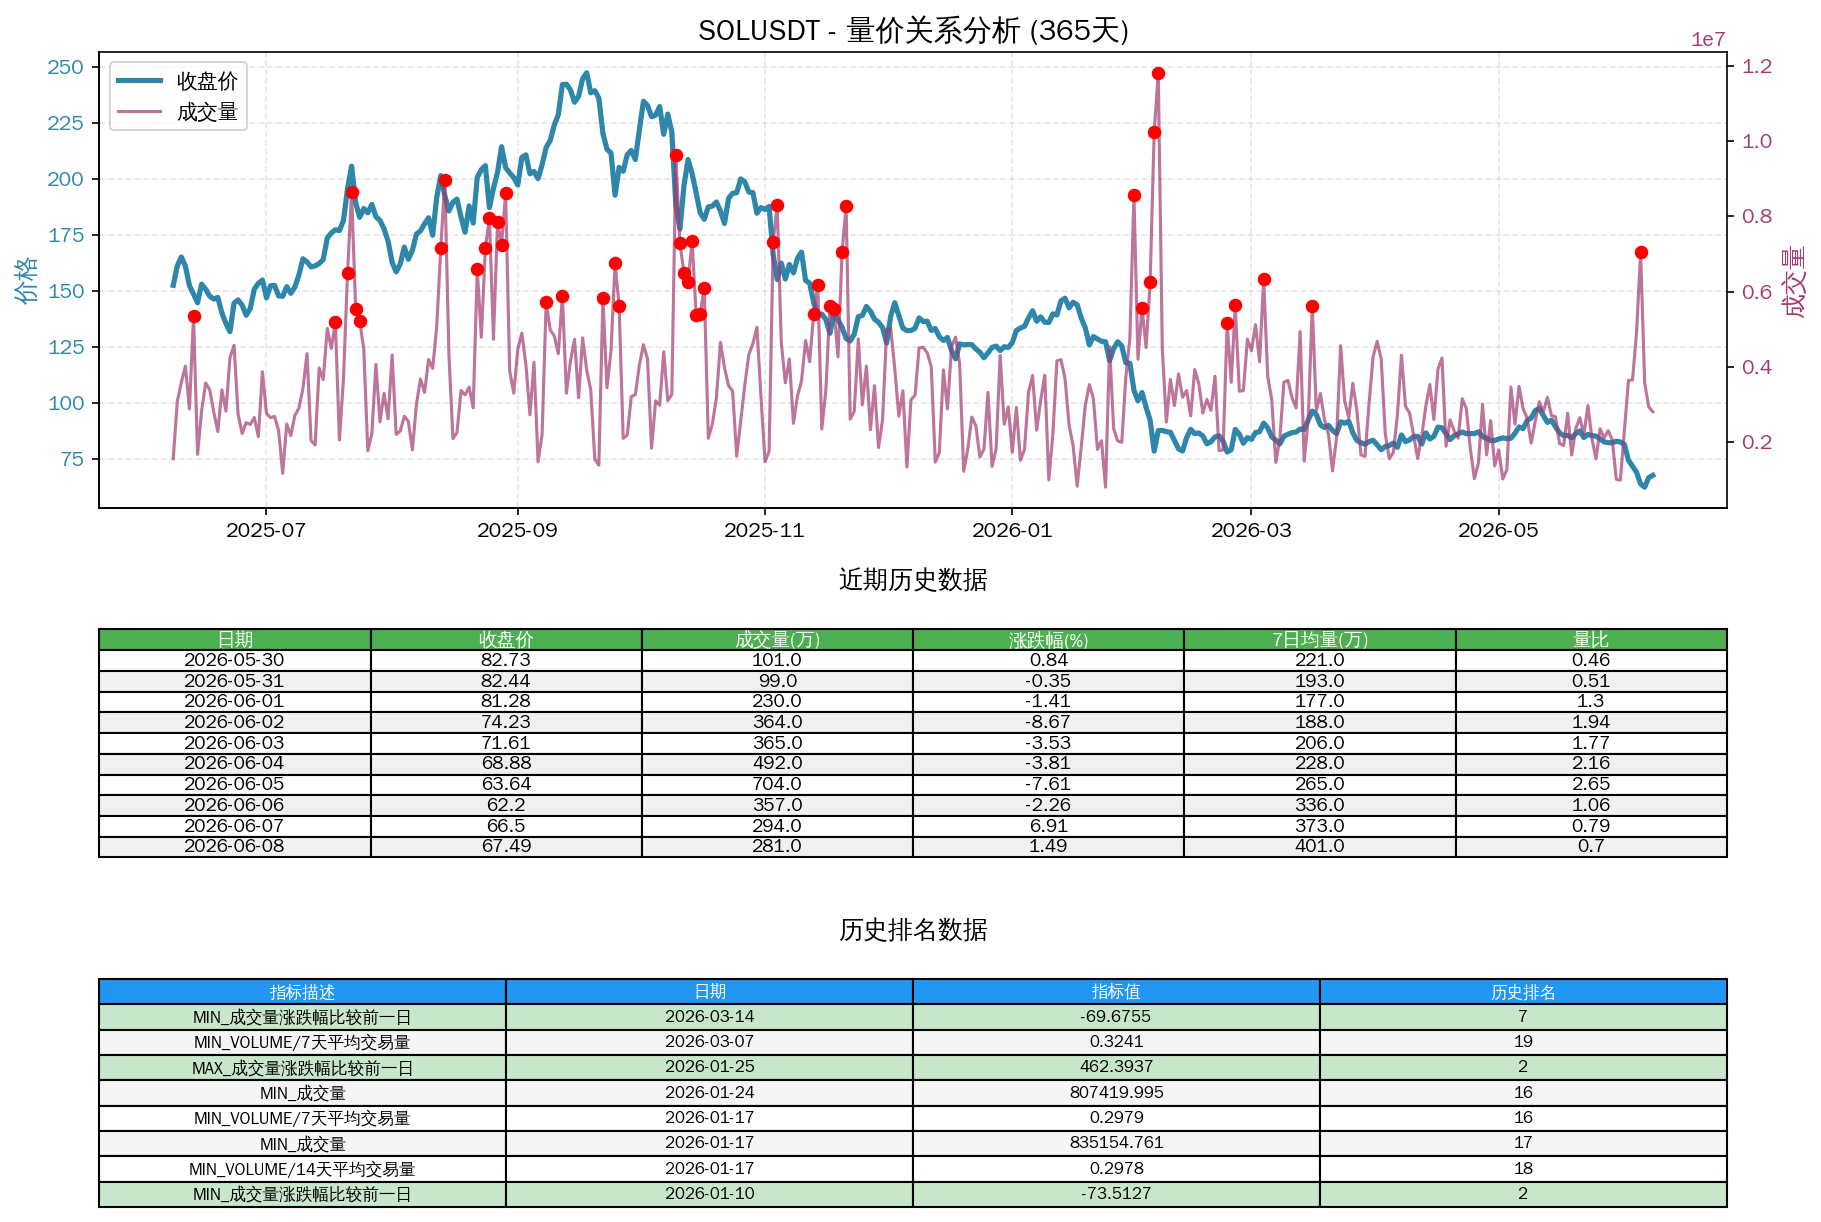Click 7-day average cell 401.0
The image size is (1821, 1222).
pos(1320,846)
